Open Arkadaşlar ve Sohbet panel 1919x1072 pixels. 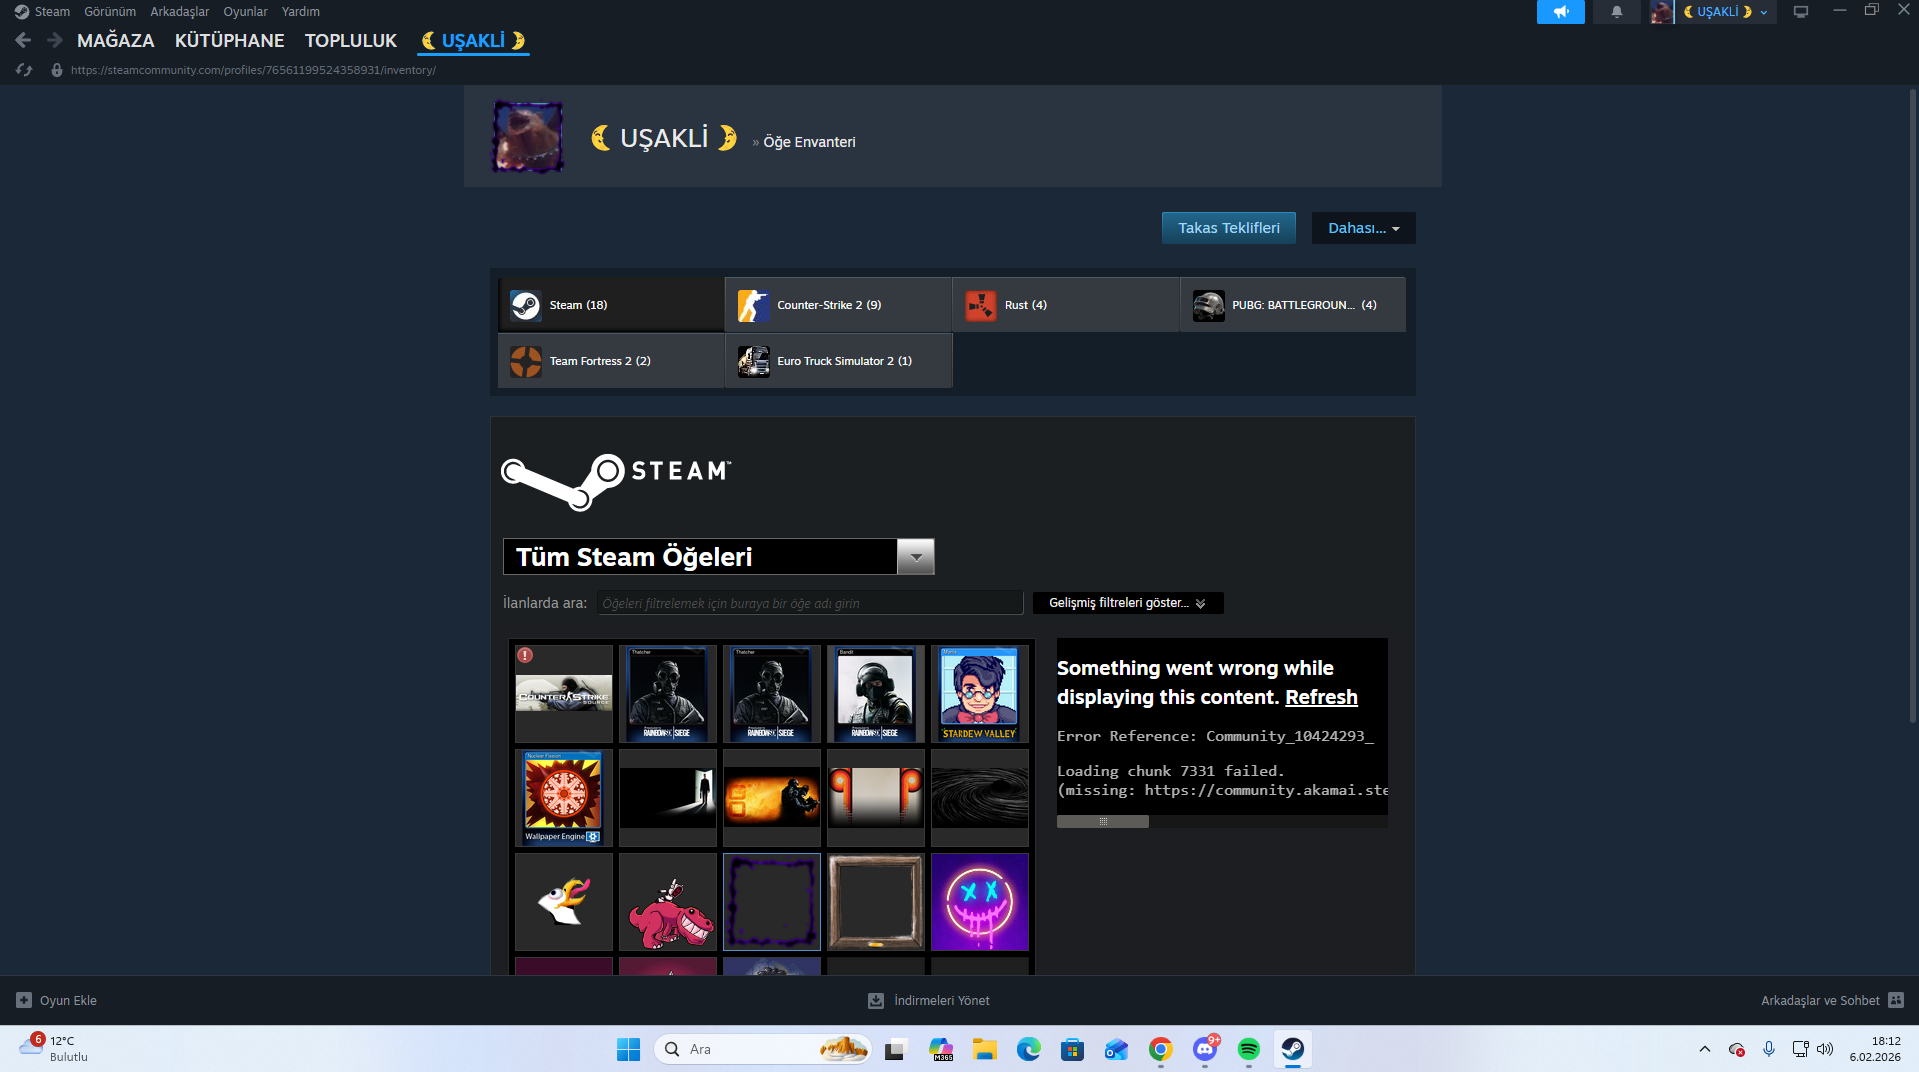tap(1832, 1000)
